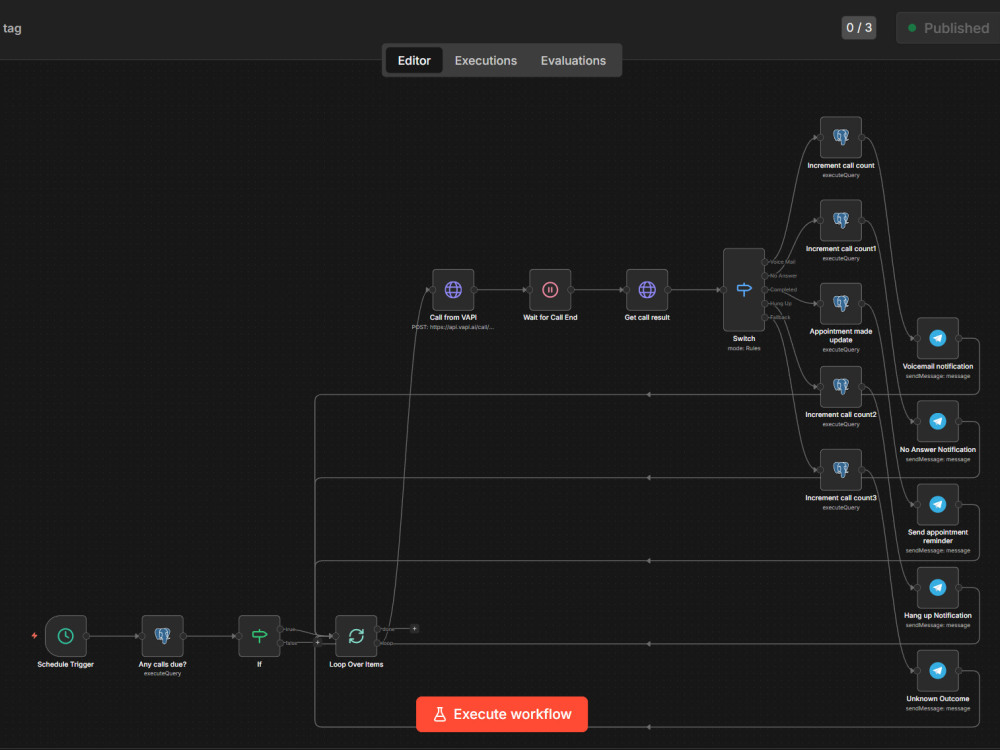The width and height of the screenshot is (1000, 750).
Task: Open the If node
Action: tap(259, 636)
